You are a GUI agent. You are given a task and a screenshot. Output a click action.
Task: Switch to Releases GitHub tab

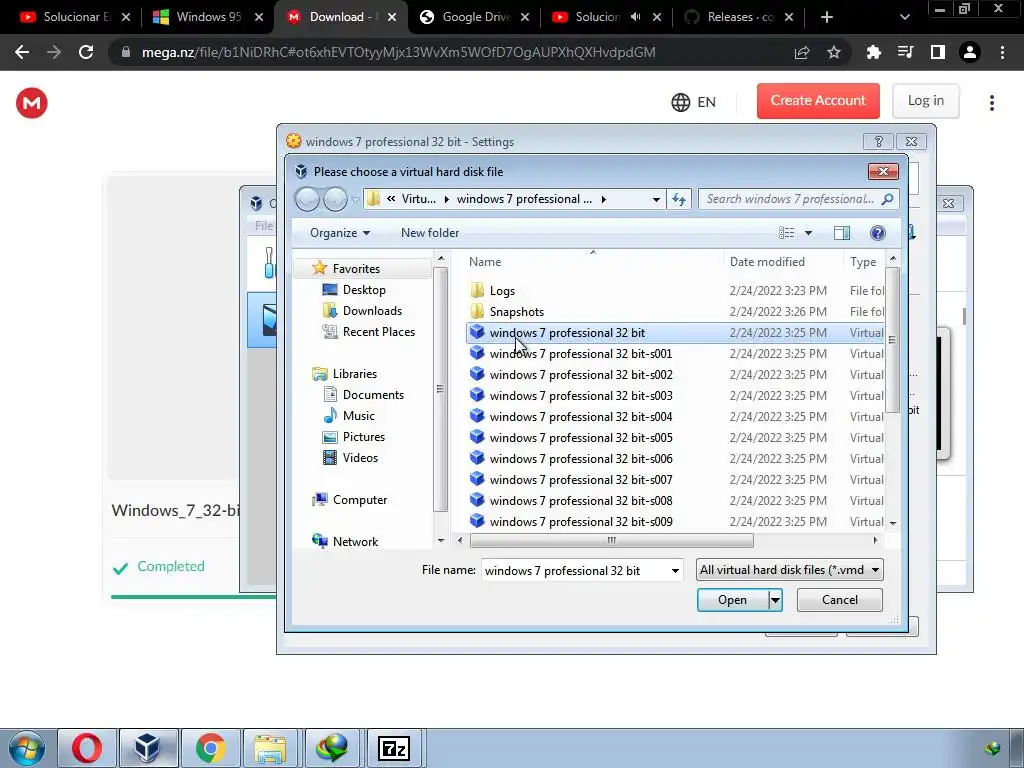[738, 17]
